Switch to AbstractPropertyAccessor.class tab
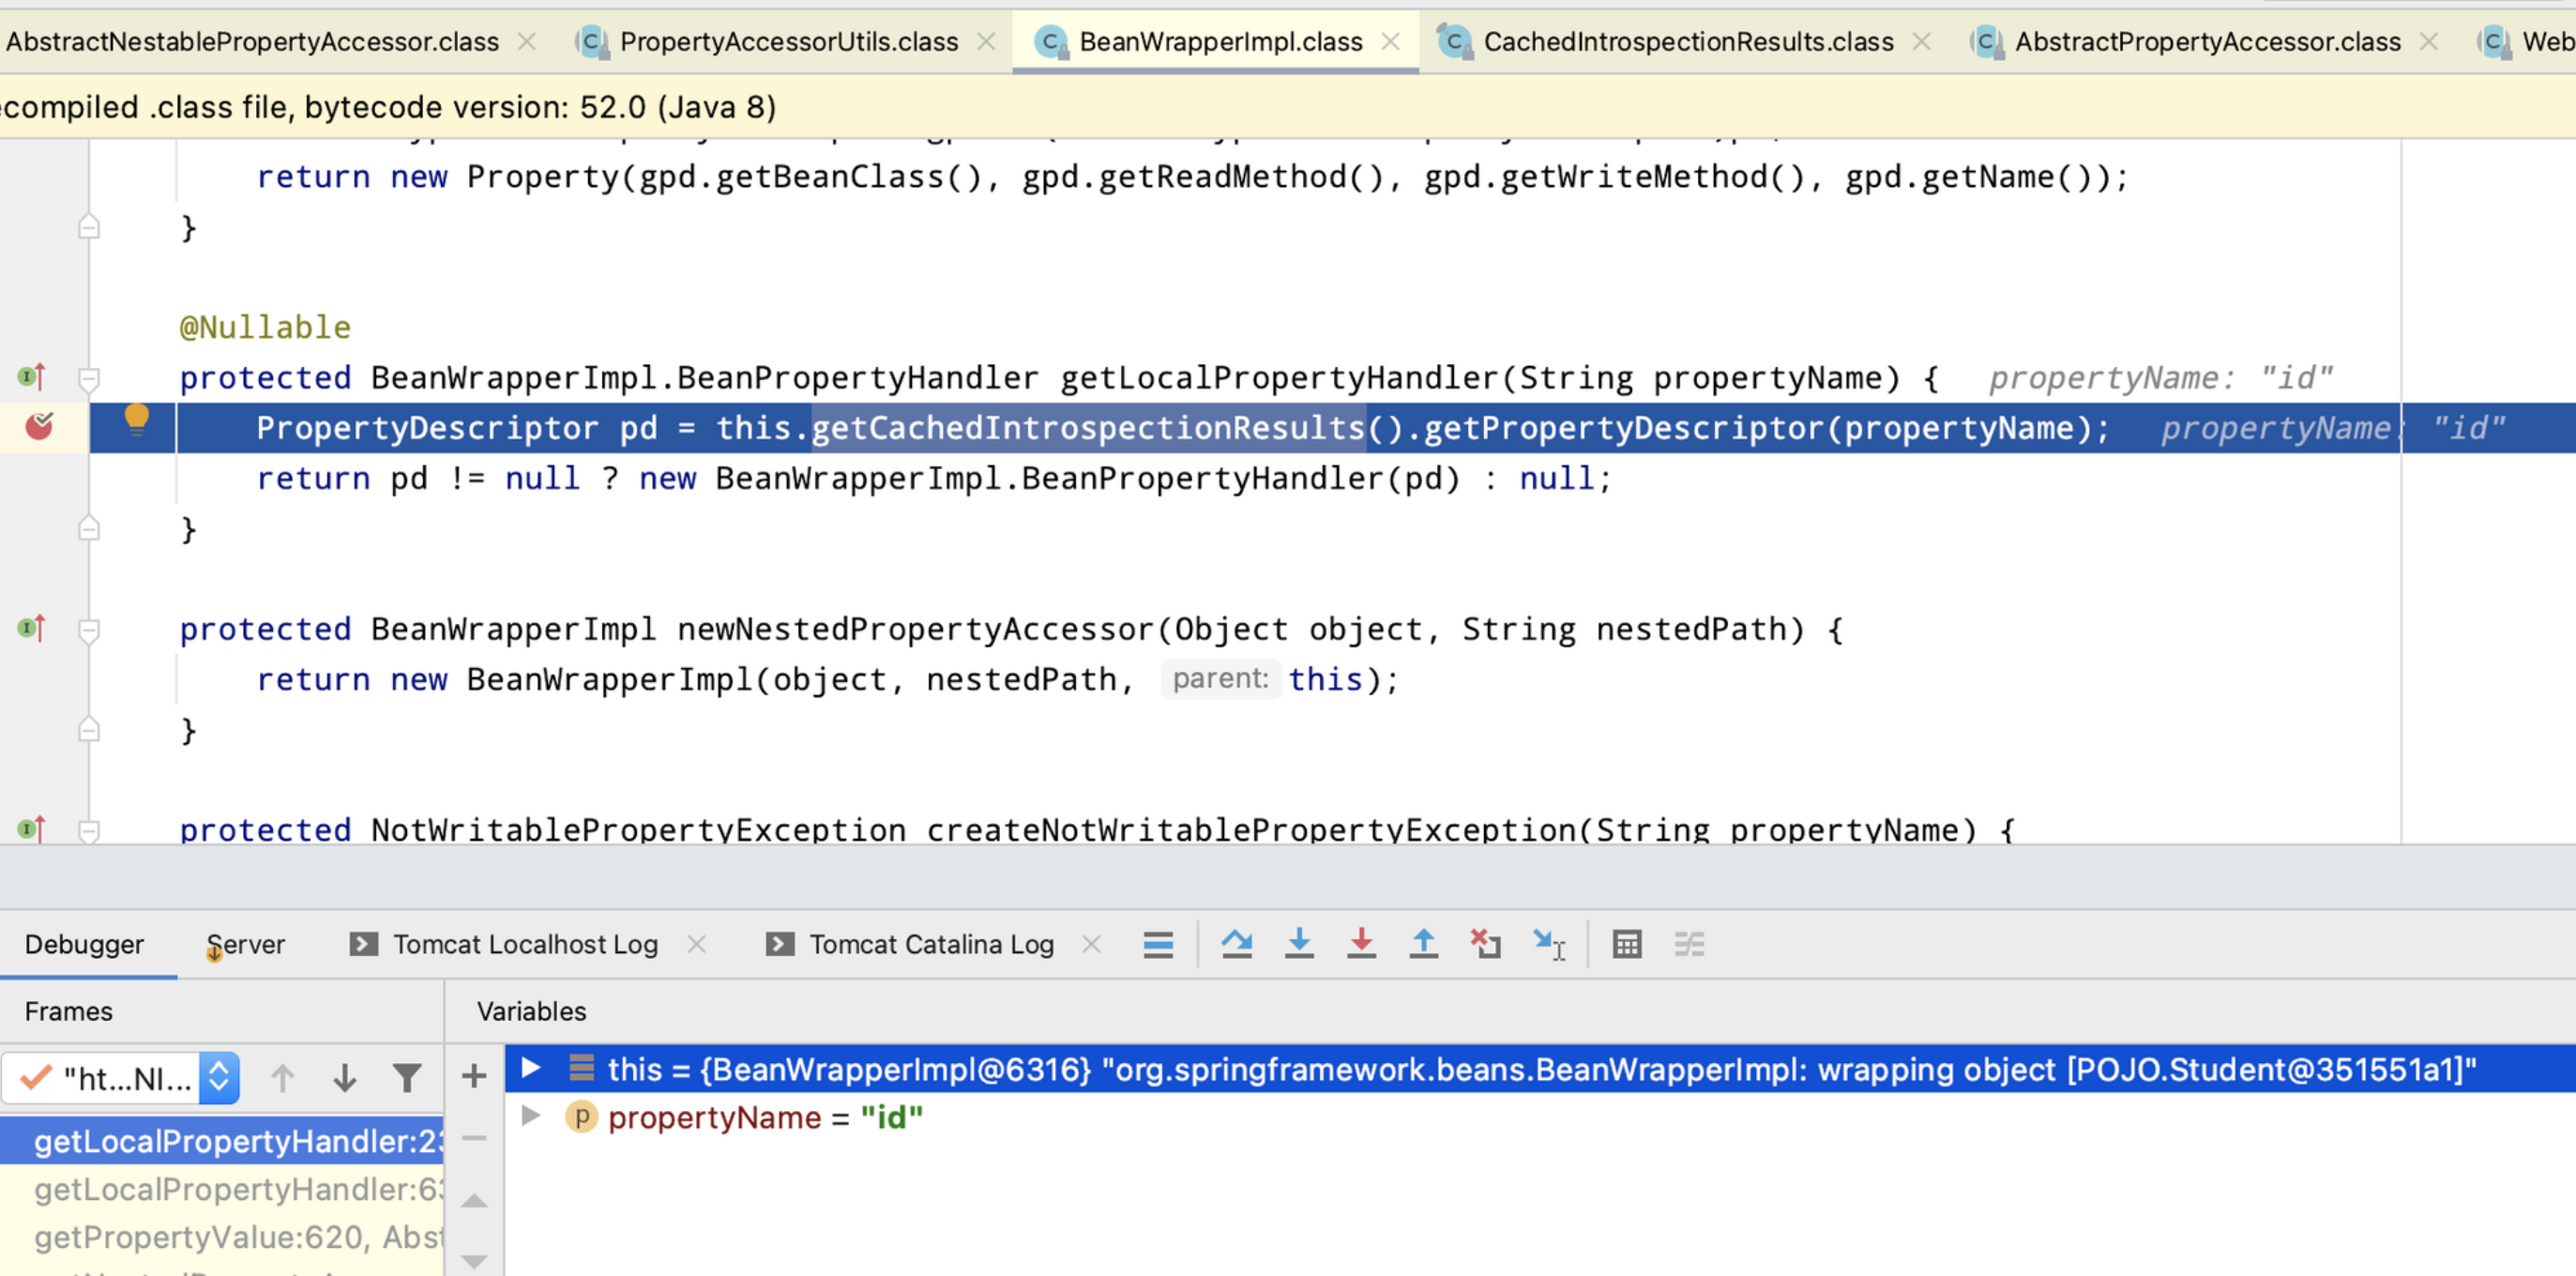This screenshot has width=2576, height=1276. [x=2207, y=41]
